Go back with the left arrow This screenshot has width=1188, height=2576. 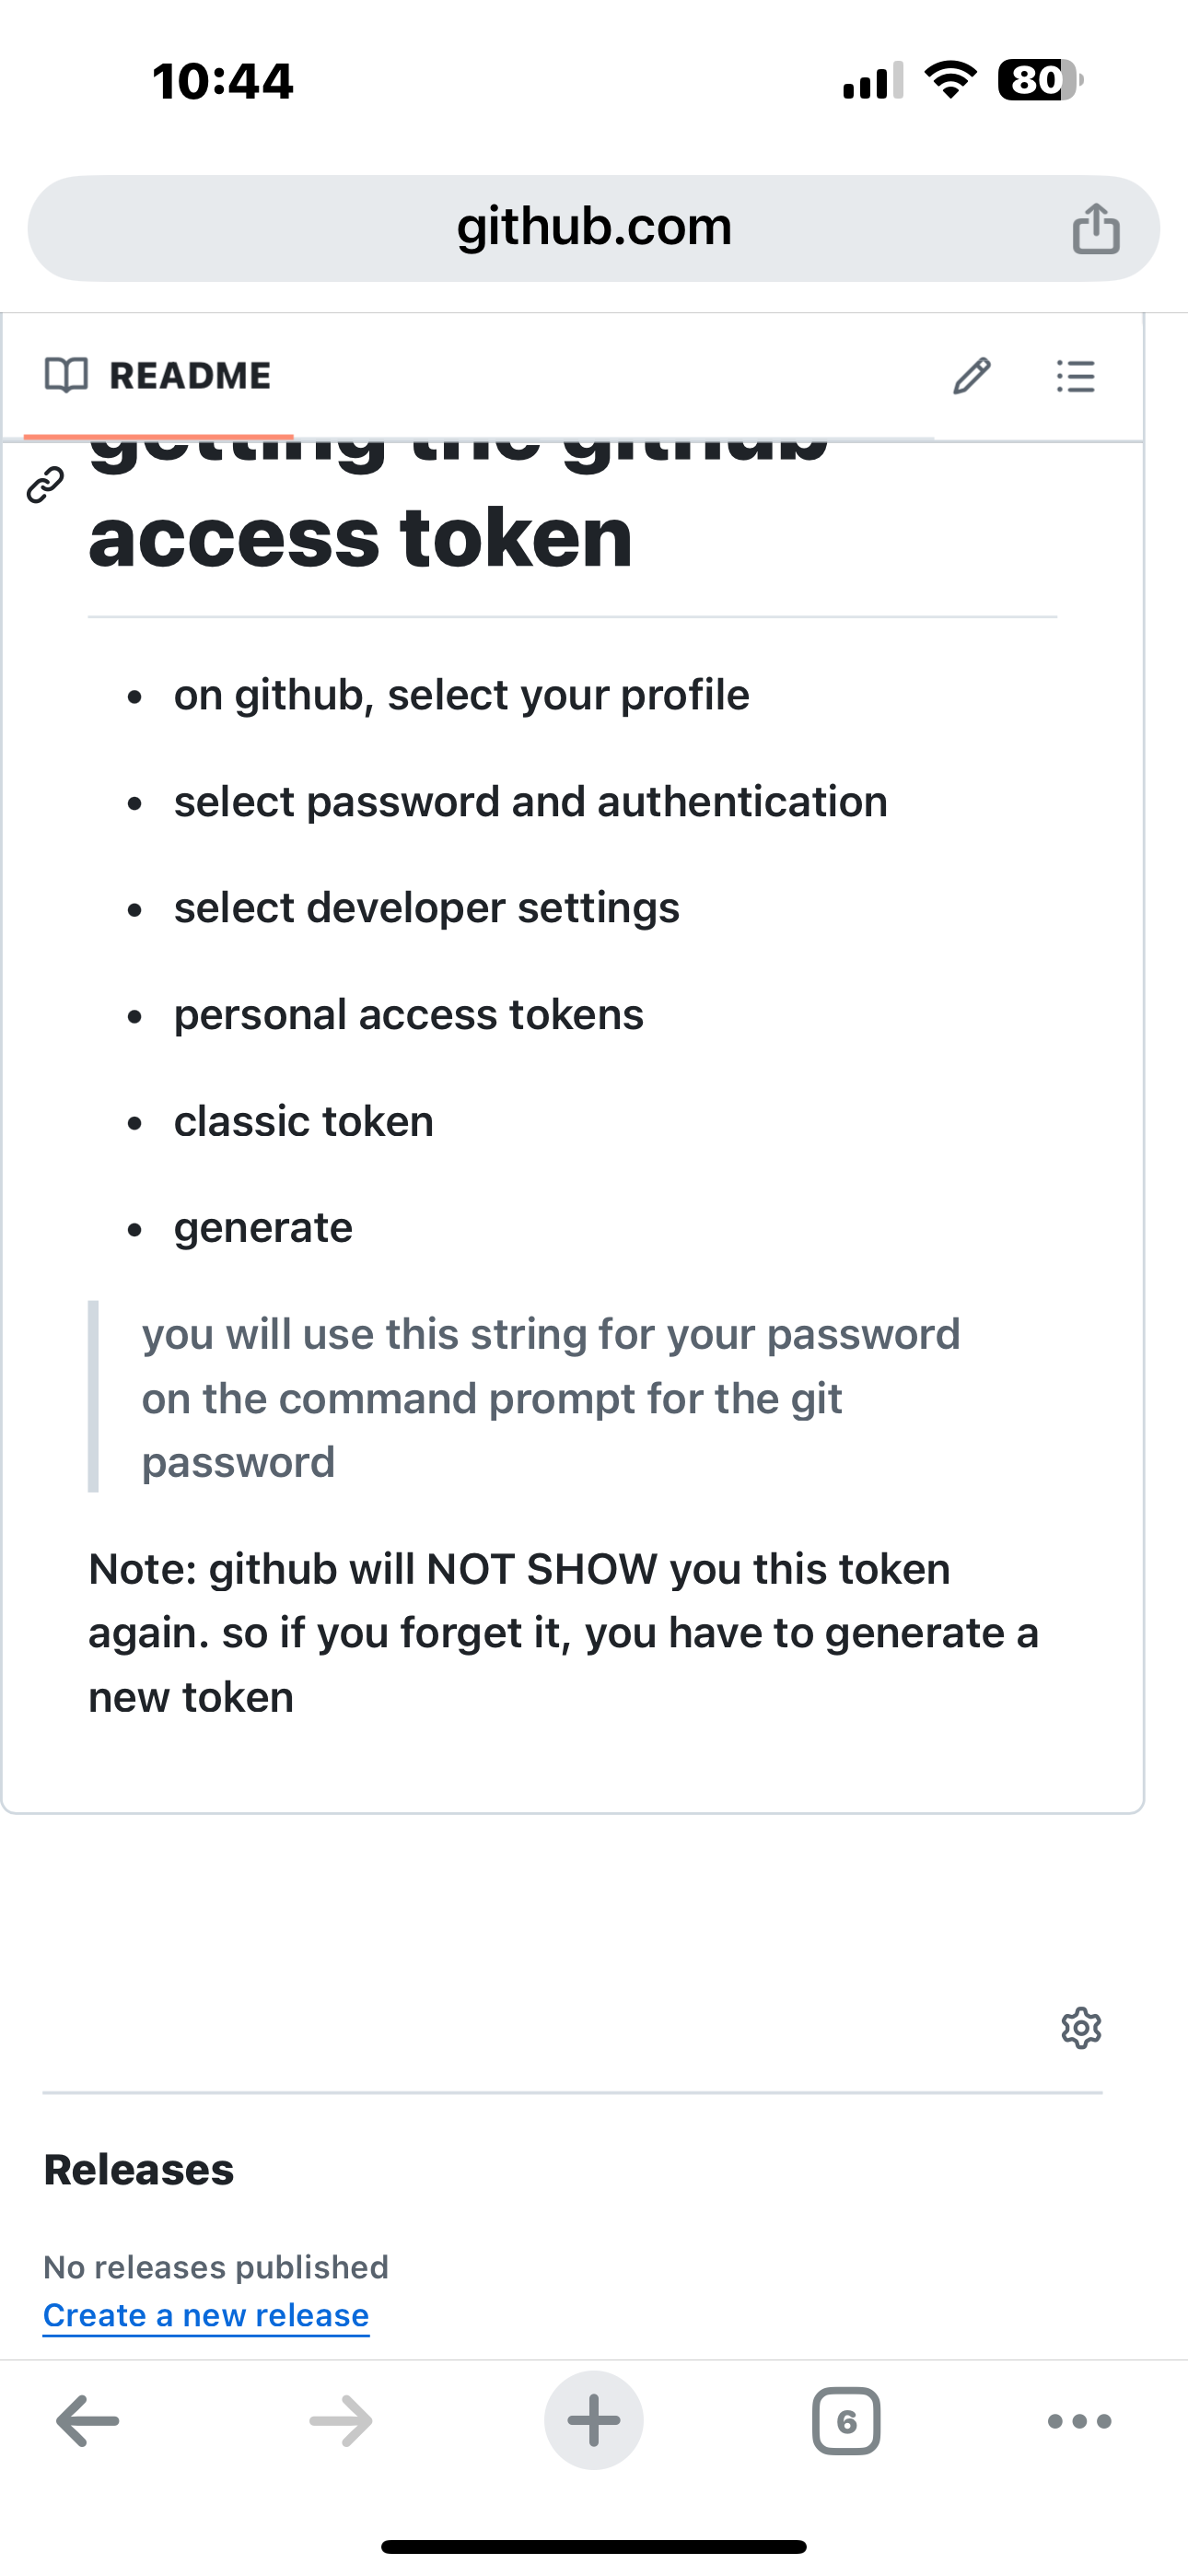(88, 2421)
